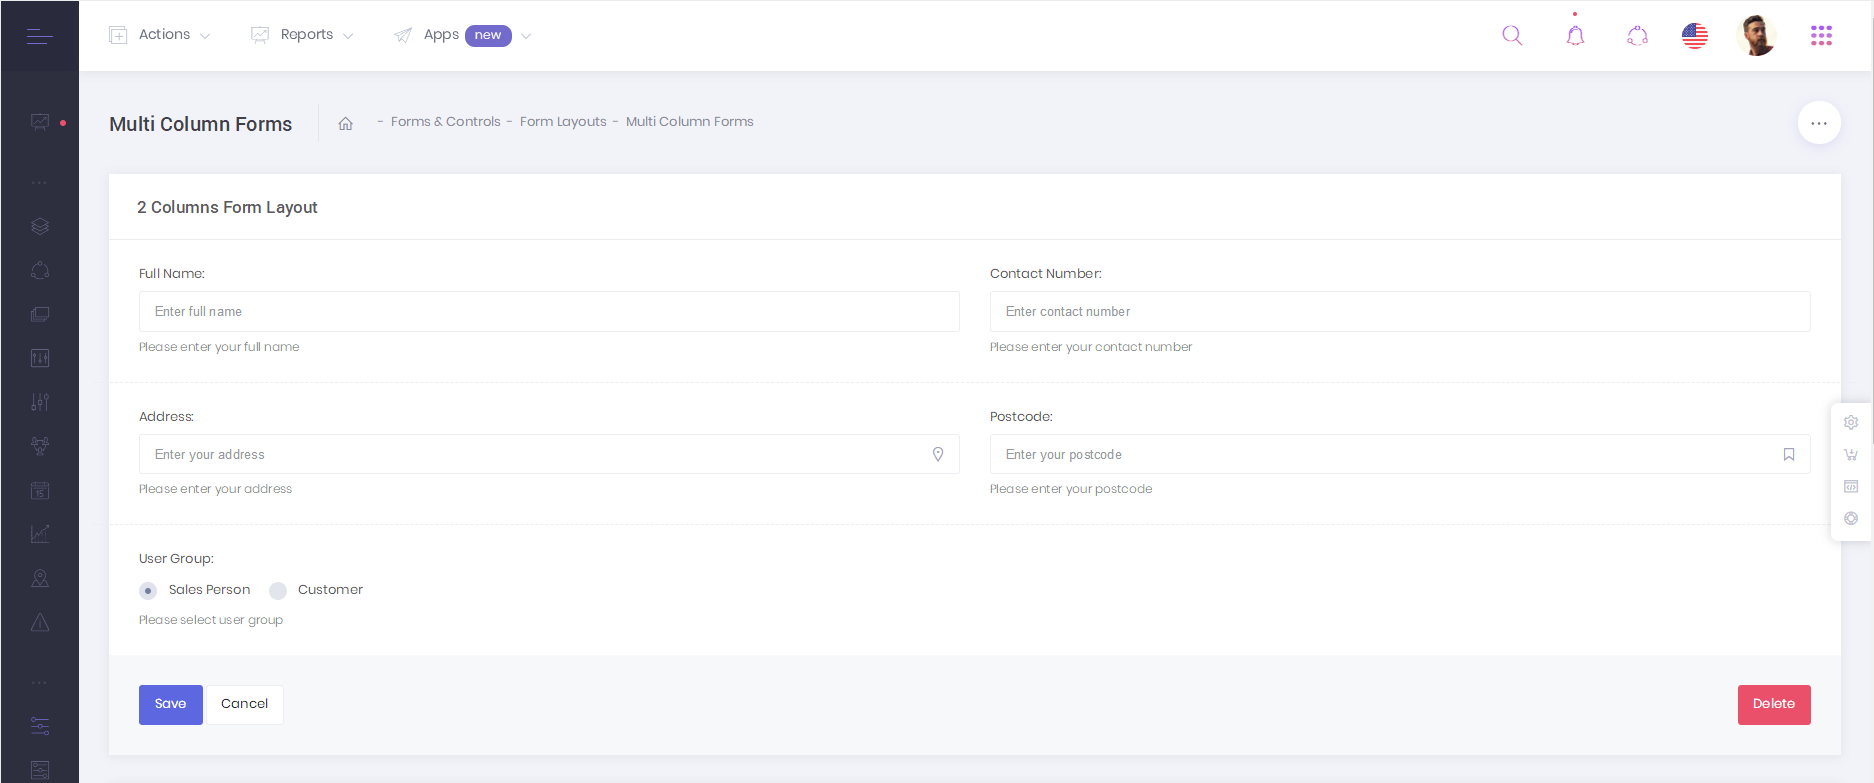
Task: Select the Sales Person radio button
Action: pyautogui.click(x=148, y=591)
